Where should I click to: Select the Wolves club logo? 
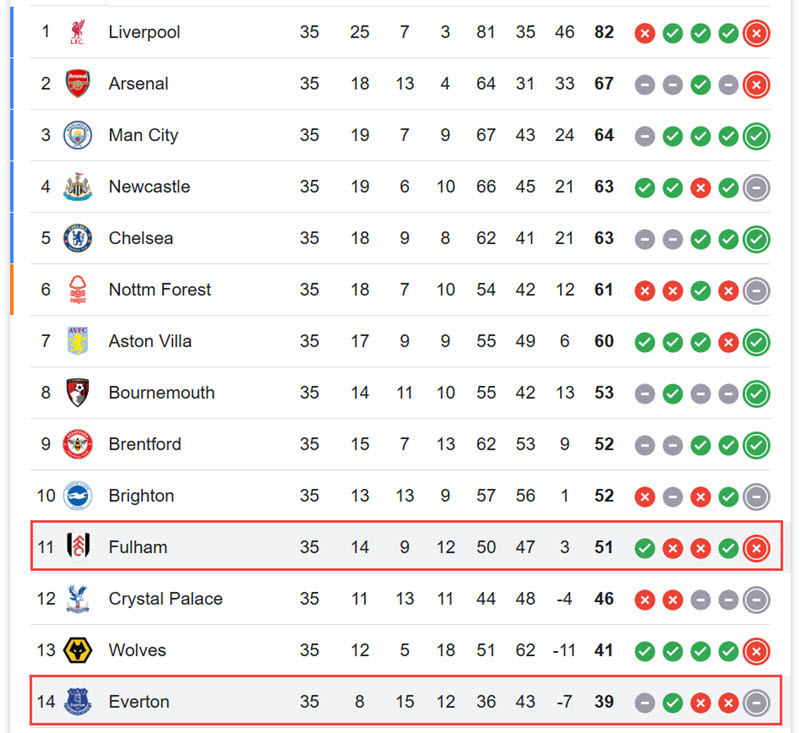pos(78,650)
